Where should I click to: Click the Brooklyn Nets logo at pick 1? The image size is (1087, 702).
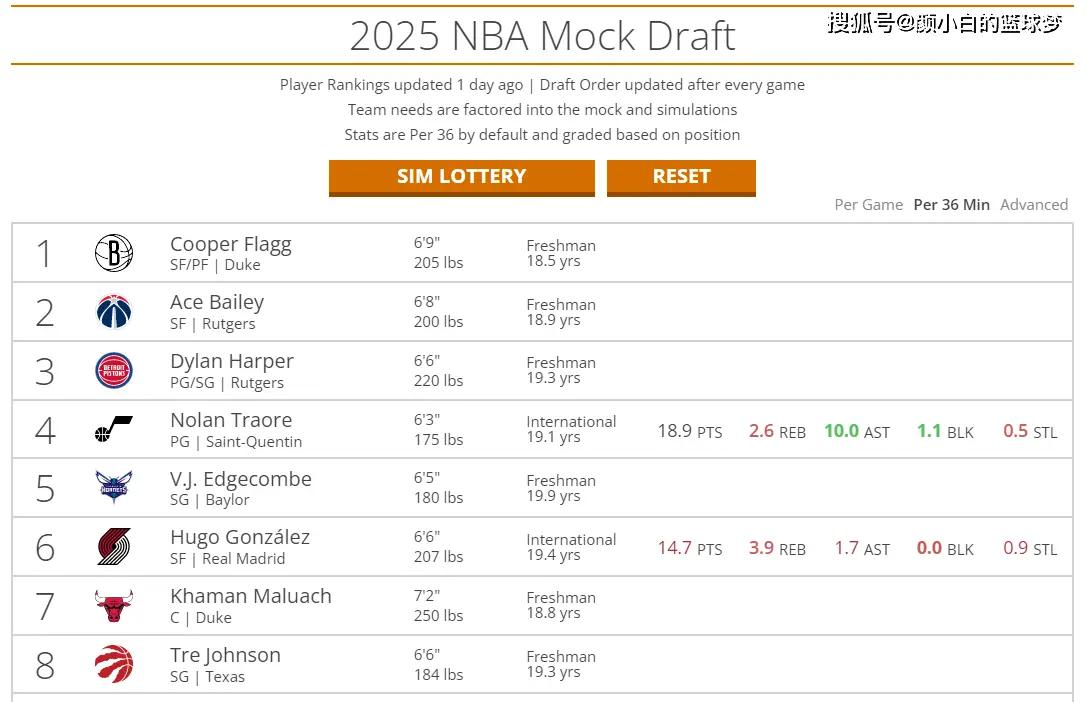[x=114, y=253]
